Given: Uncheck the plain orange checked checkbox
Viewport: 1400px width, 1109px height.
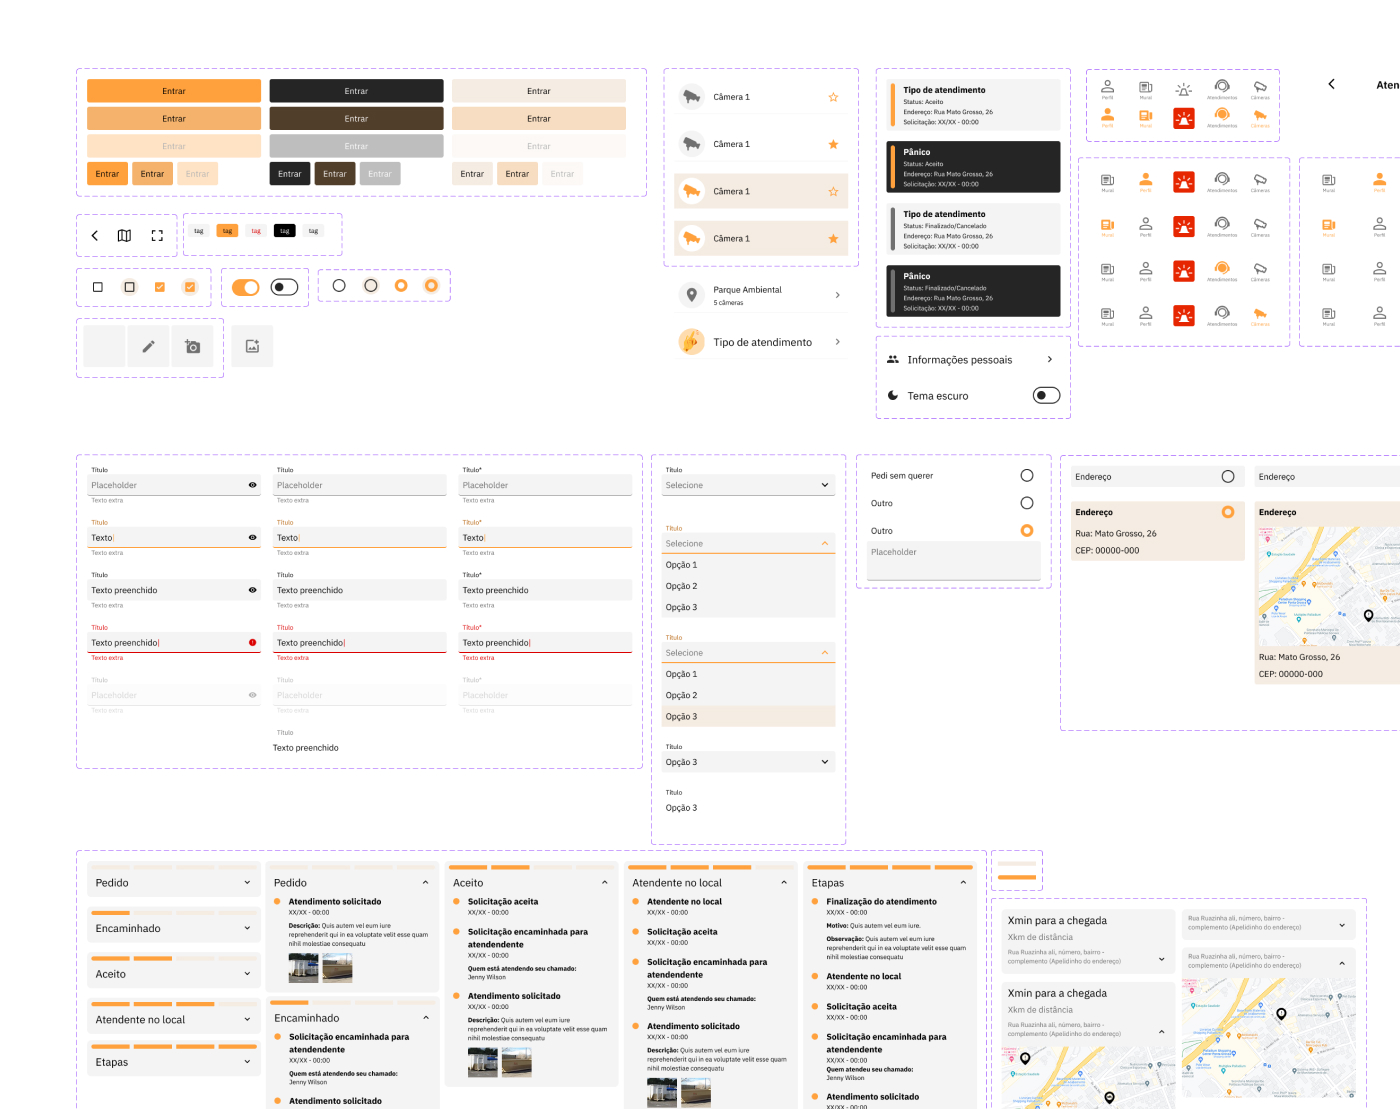Looking at the screenshot, I should pyautogui.click(x=159, y=287).
